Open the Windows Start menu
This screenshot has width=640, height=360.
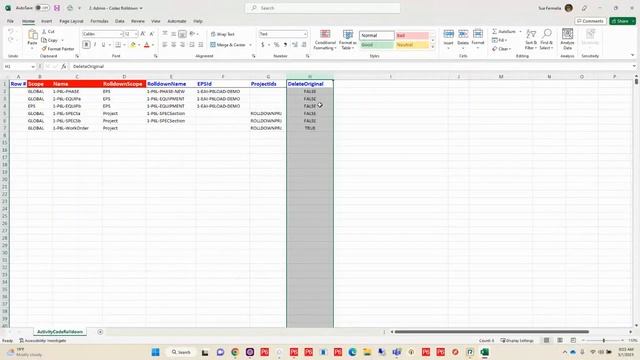(x=156, y=352)
